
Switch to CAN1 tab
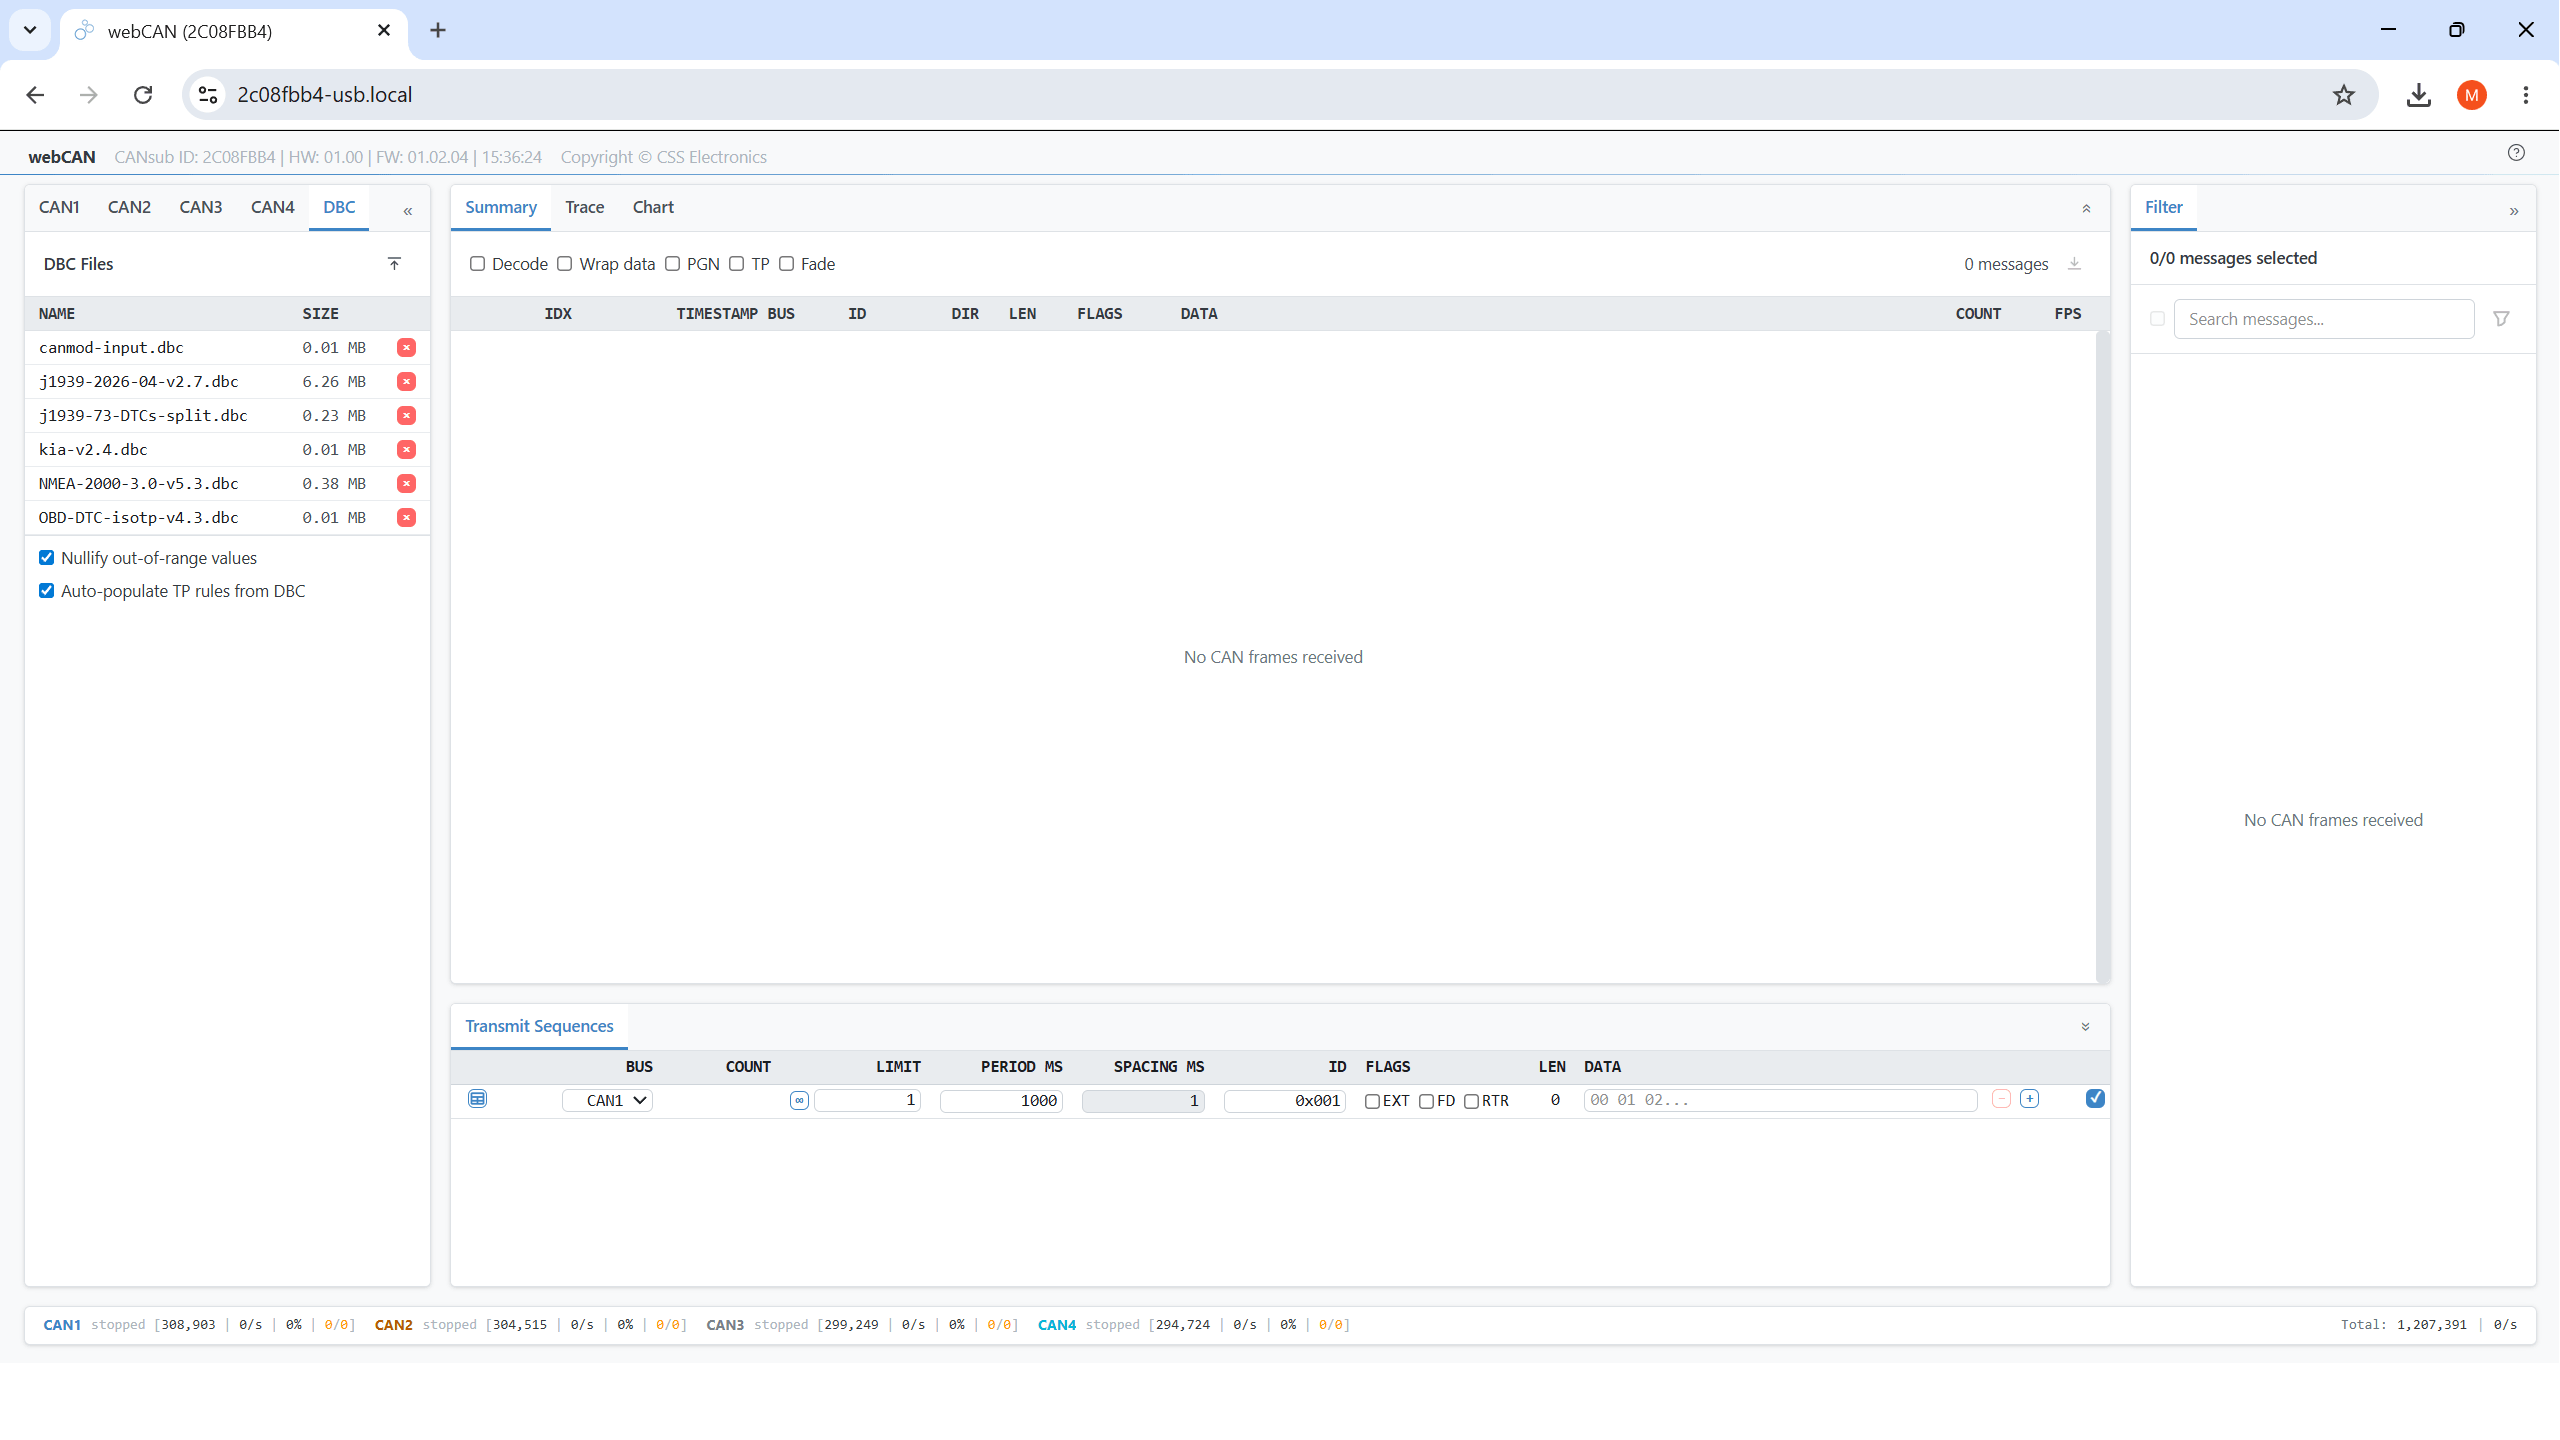(x=59, y=207)
